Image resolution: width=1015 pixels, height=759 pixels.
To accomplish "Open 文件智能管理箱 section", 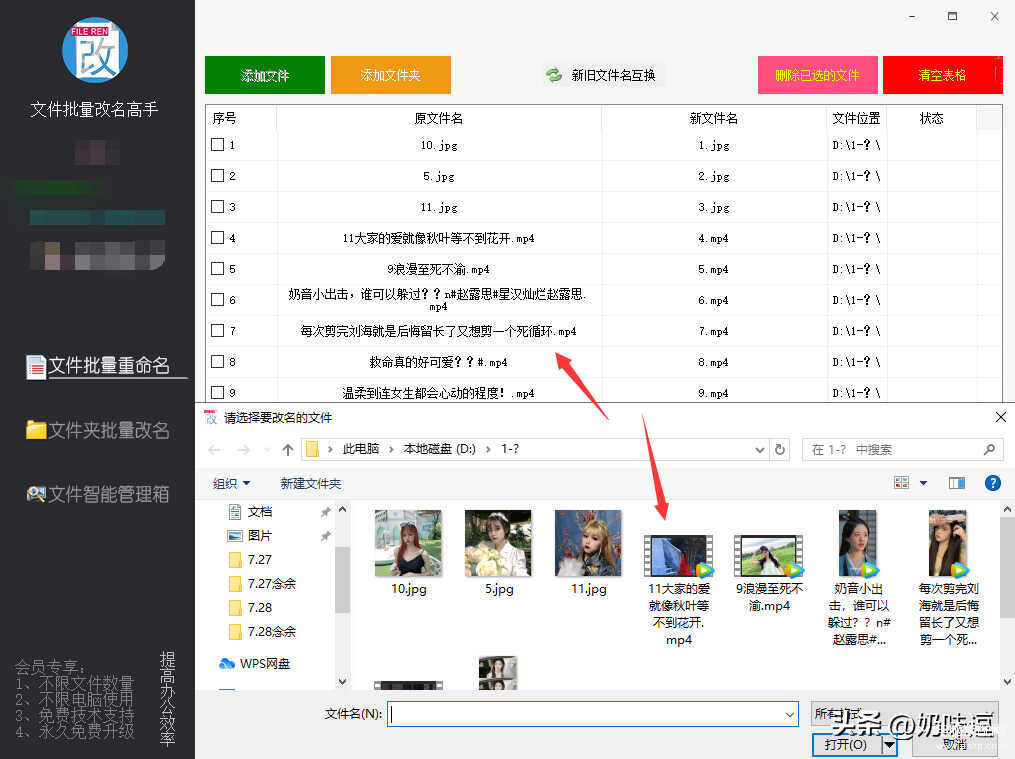I will pyautogui.click(x=97, y=493).
